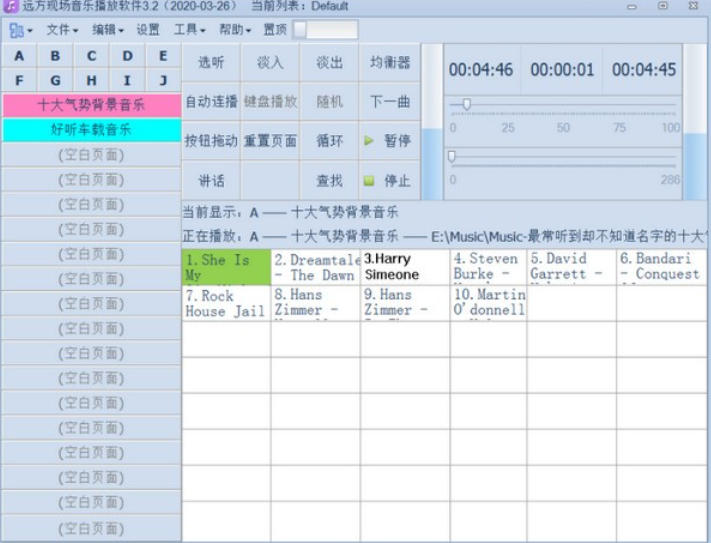Adjust the 0-100 volume slider
Viewport: 711px width, 543px height.
(x=562, y=105)
